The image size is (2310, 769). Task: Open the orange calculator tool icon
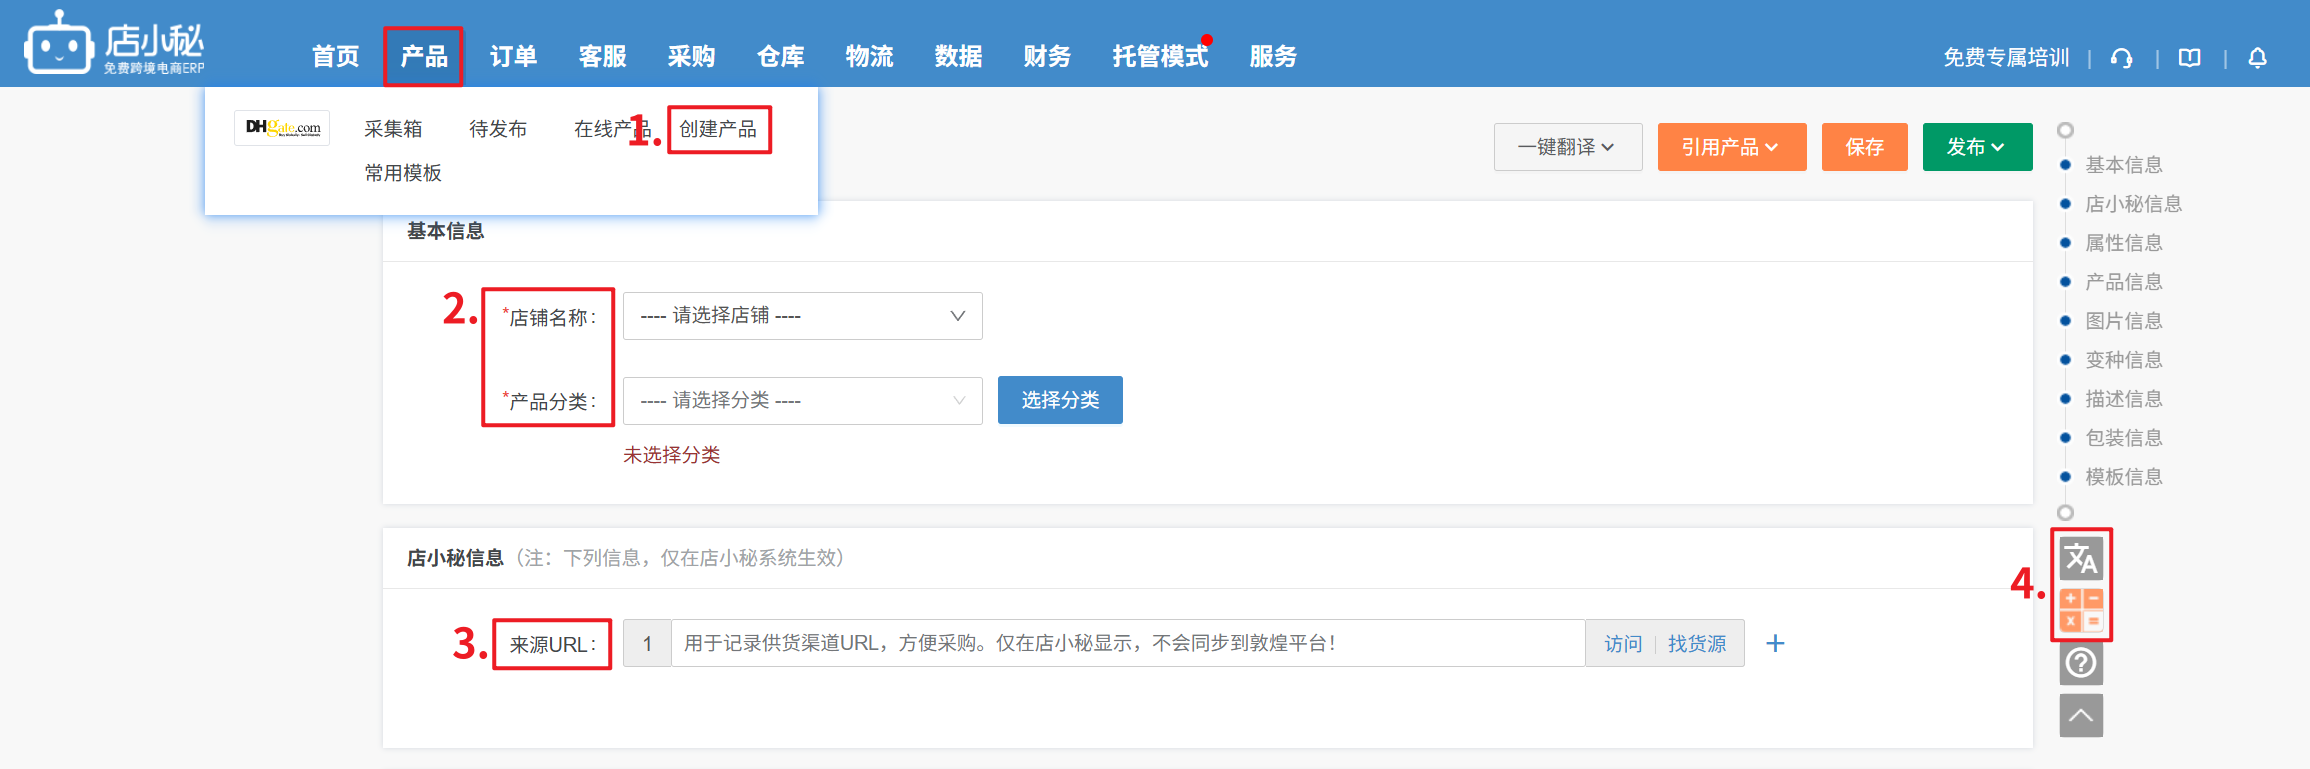2081,610
